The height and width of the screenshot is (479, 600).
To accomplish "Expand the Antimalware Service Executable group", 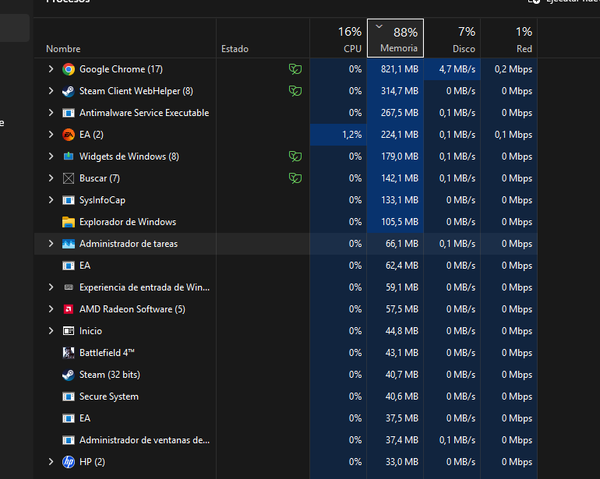I will pos(51,113).
